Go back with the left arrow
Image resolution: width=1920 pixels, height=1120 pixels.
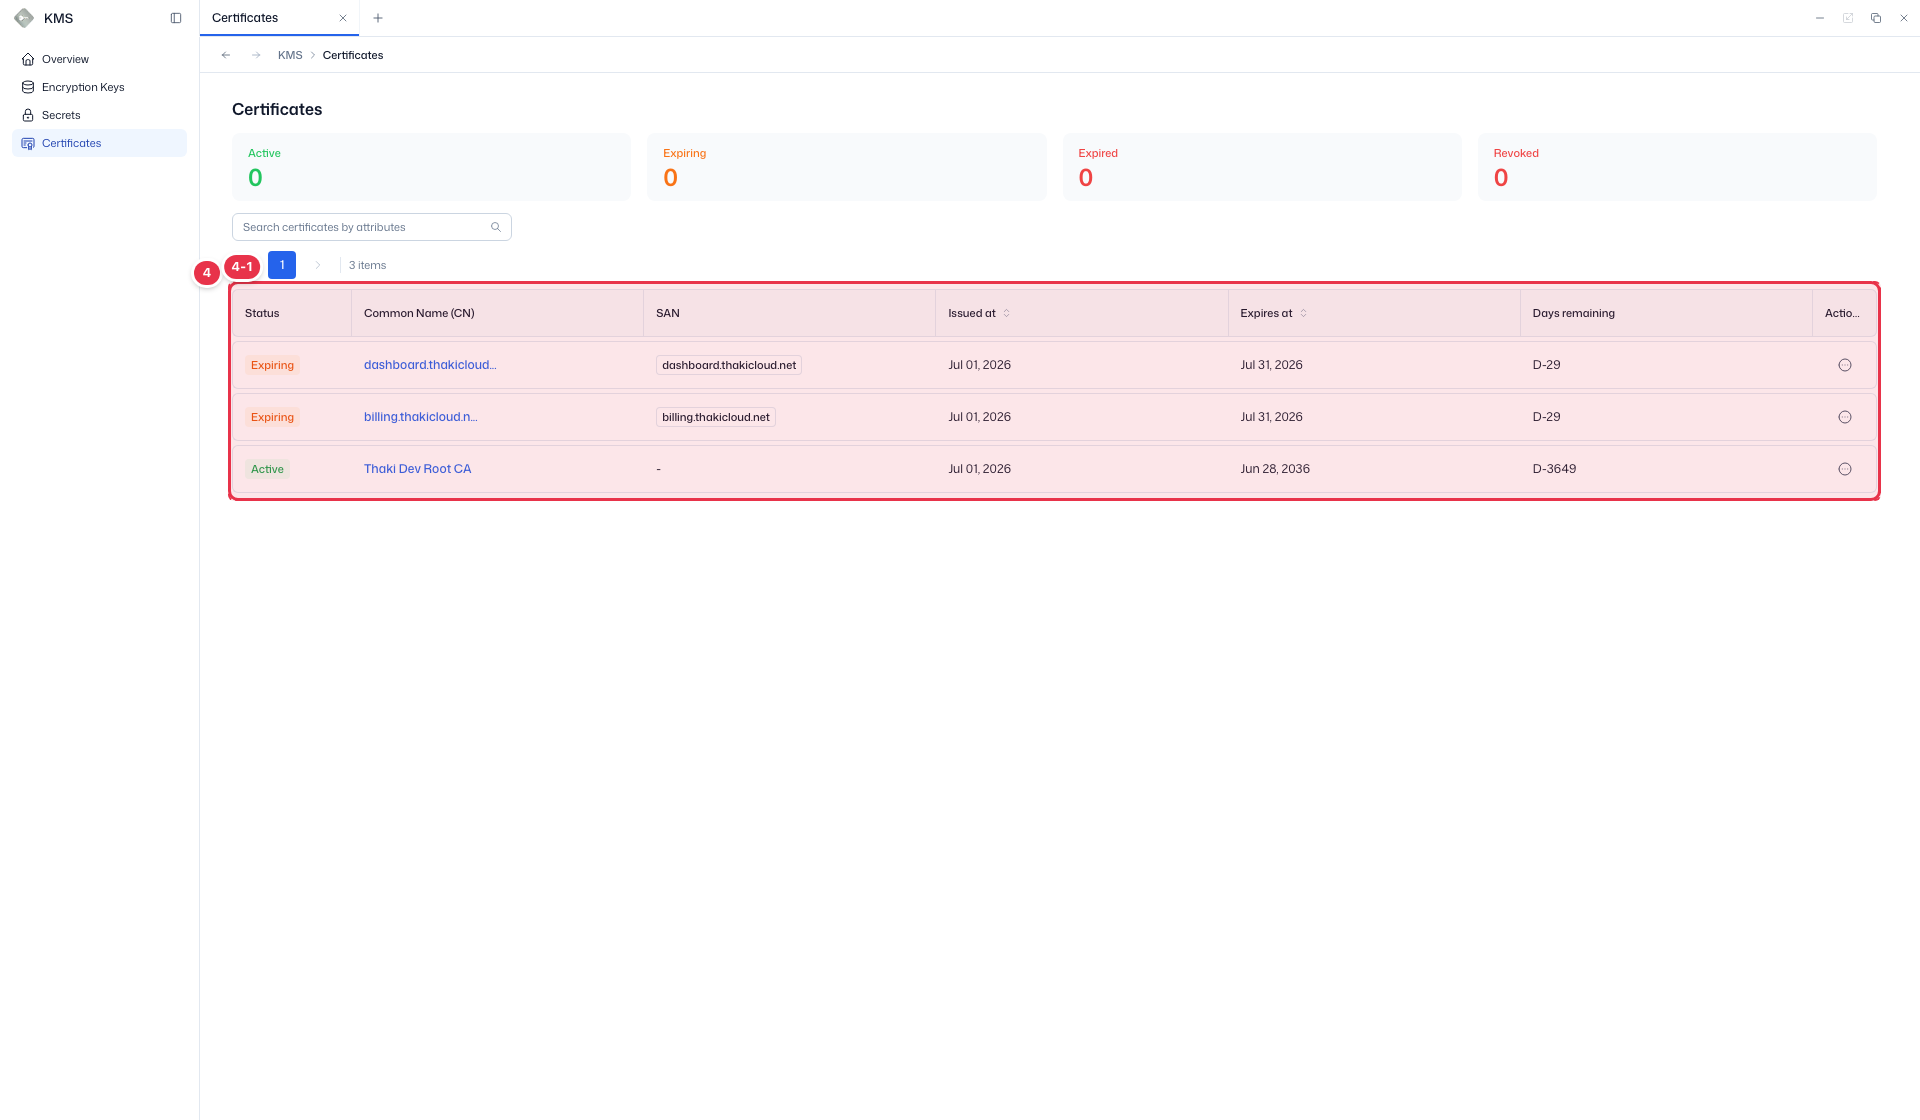pyautogui.click(x=226, y=55)
